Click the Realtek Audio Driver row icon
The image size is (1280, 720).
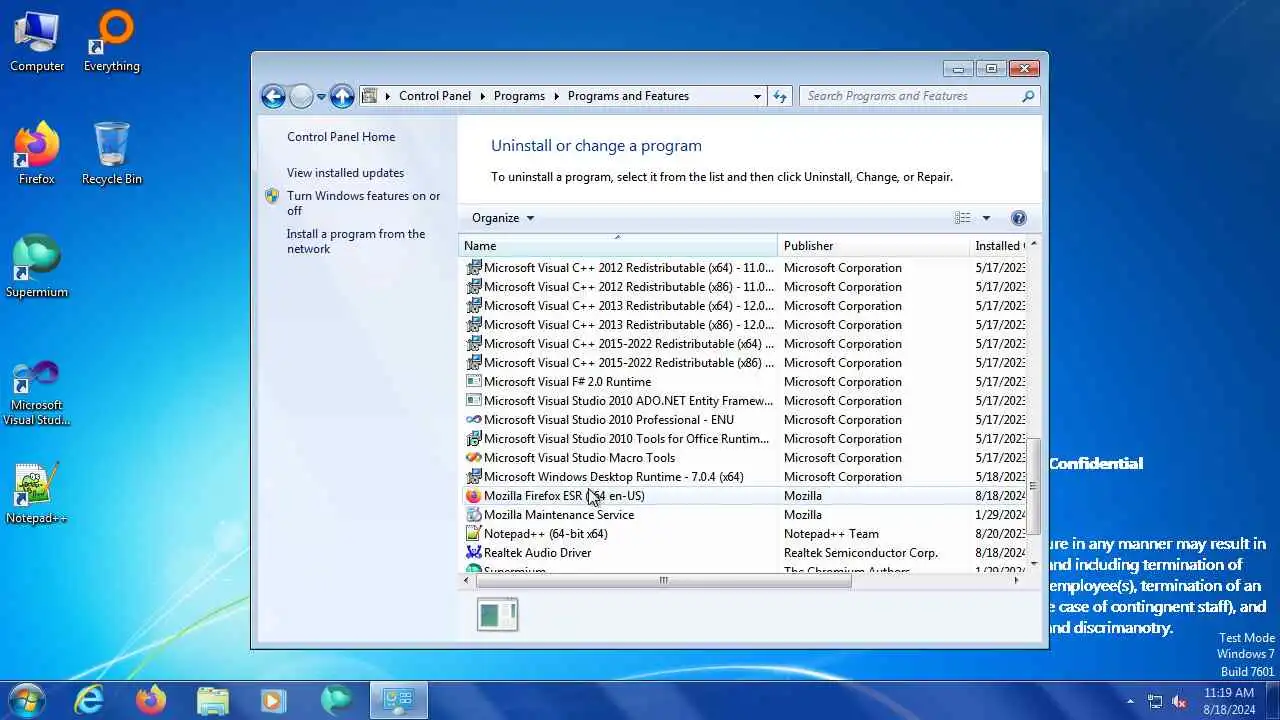[x=474, y=553]
